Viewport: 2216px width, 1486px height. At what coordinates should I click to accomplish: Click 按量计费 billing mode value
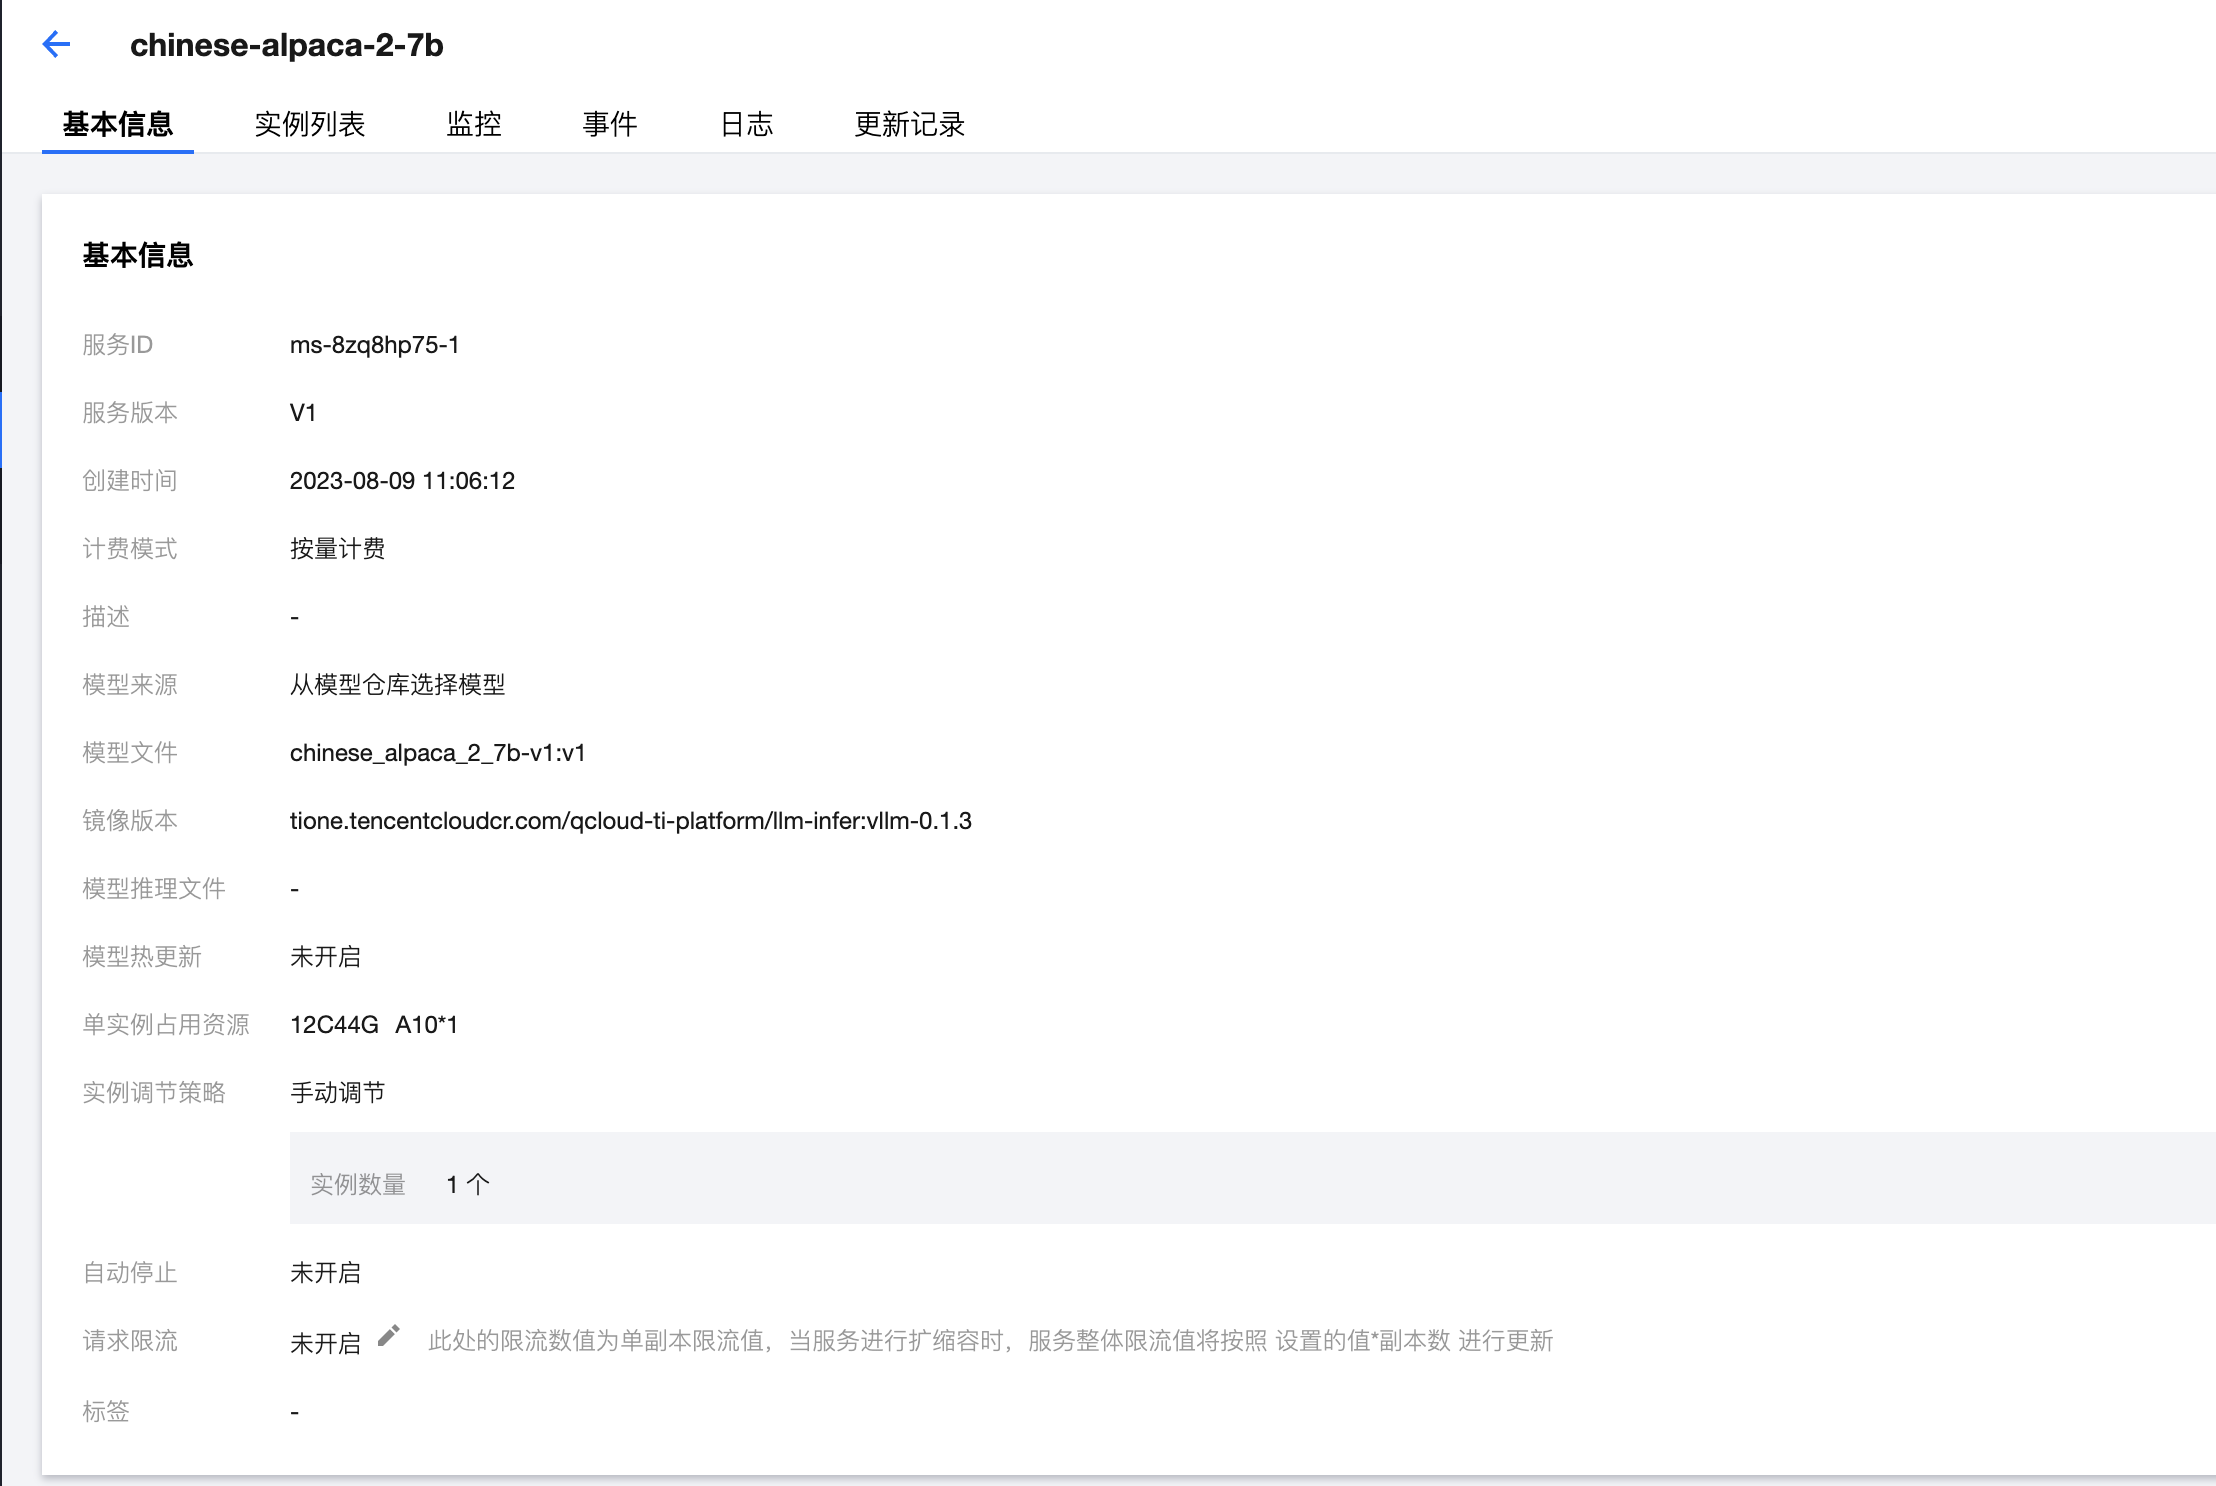338,548
